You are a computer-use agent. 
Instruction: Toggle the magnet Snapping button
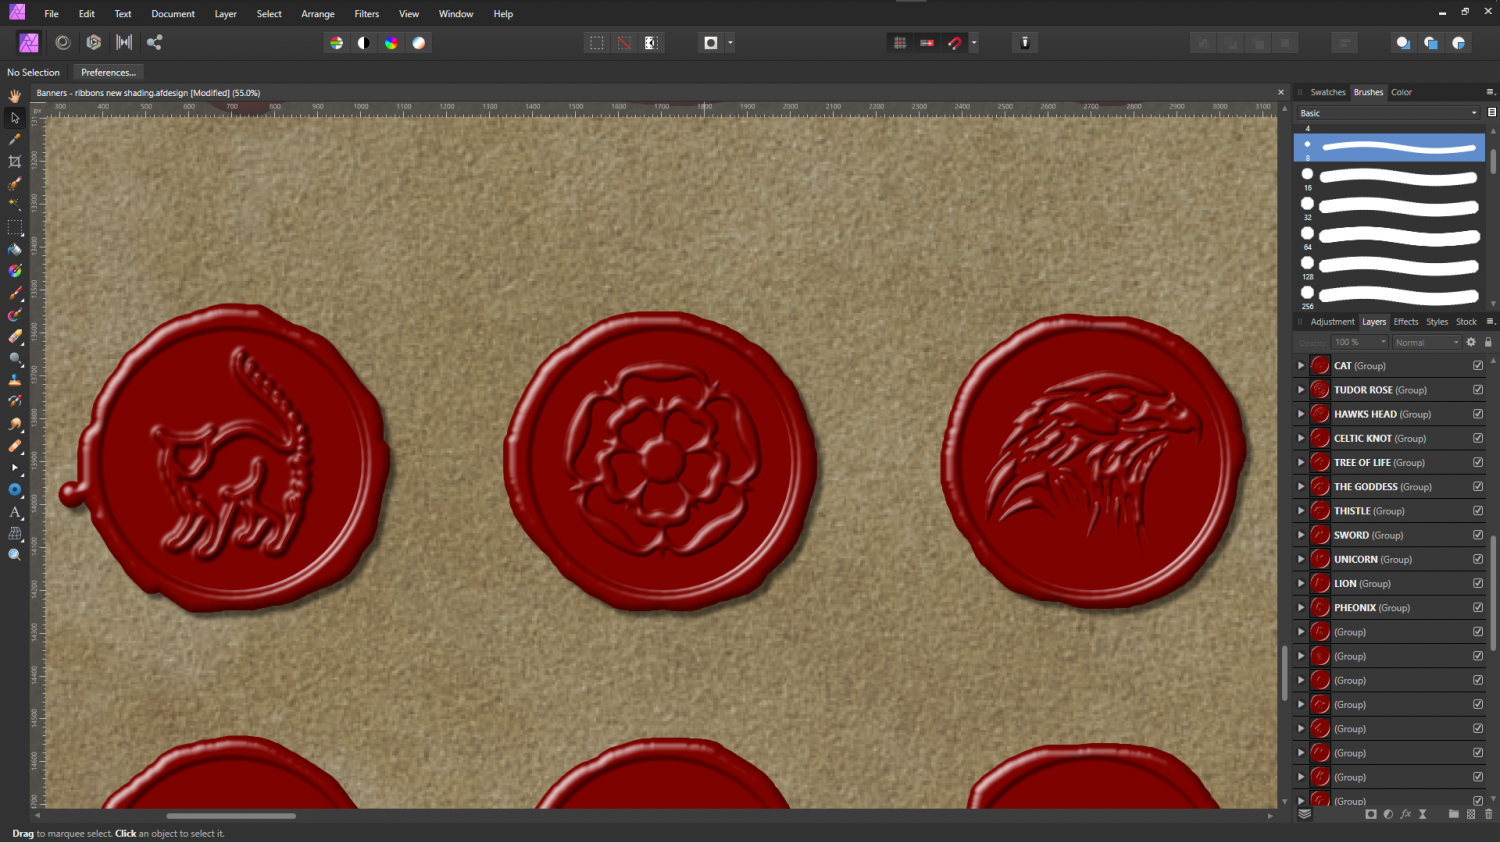[955, 43]
